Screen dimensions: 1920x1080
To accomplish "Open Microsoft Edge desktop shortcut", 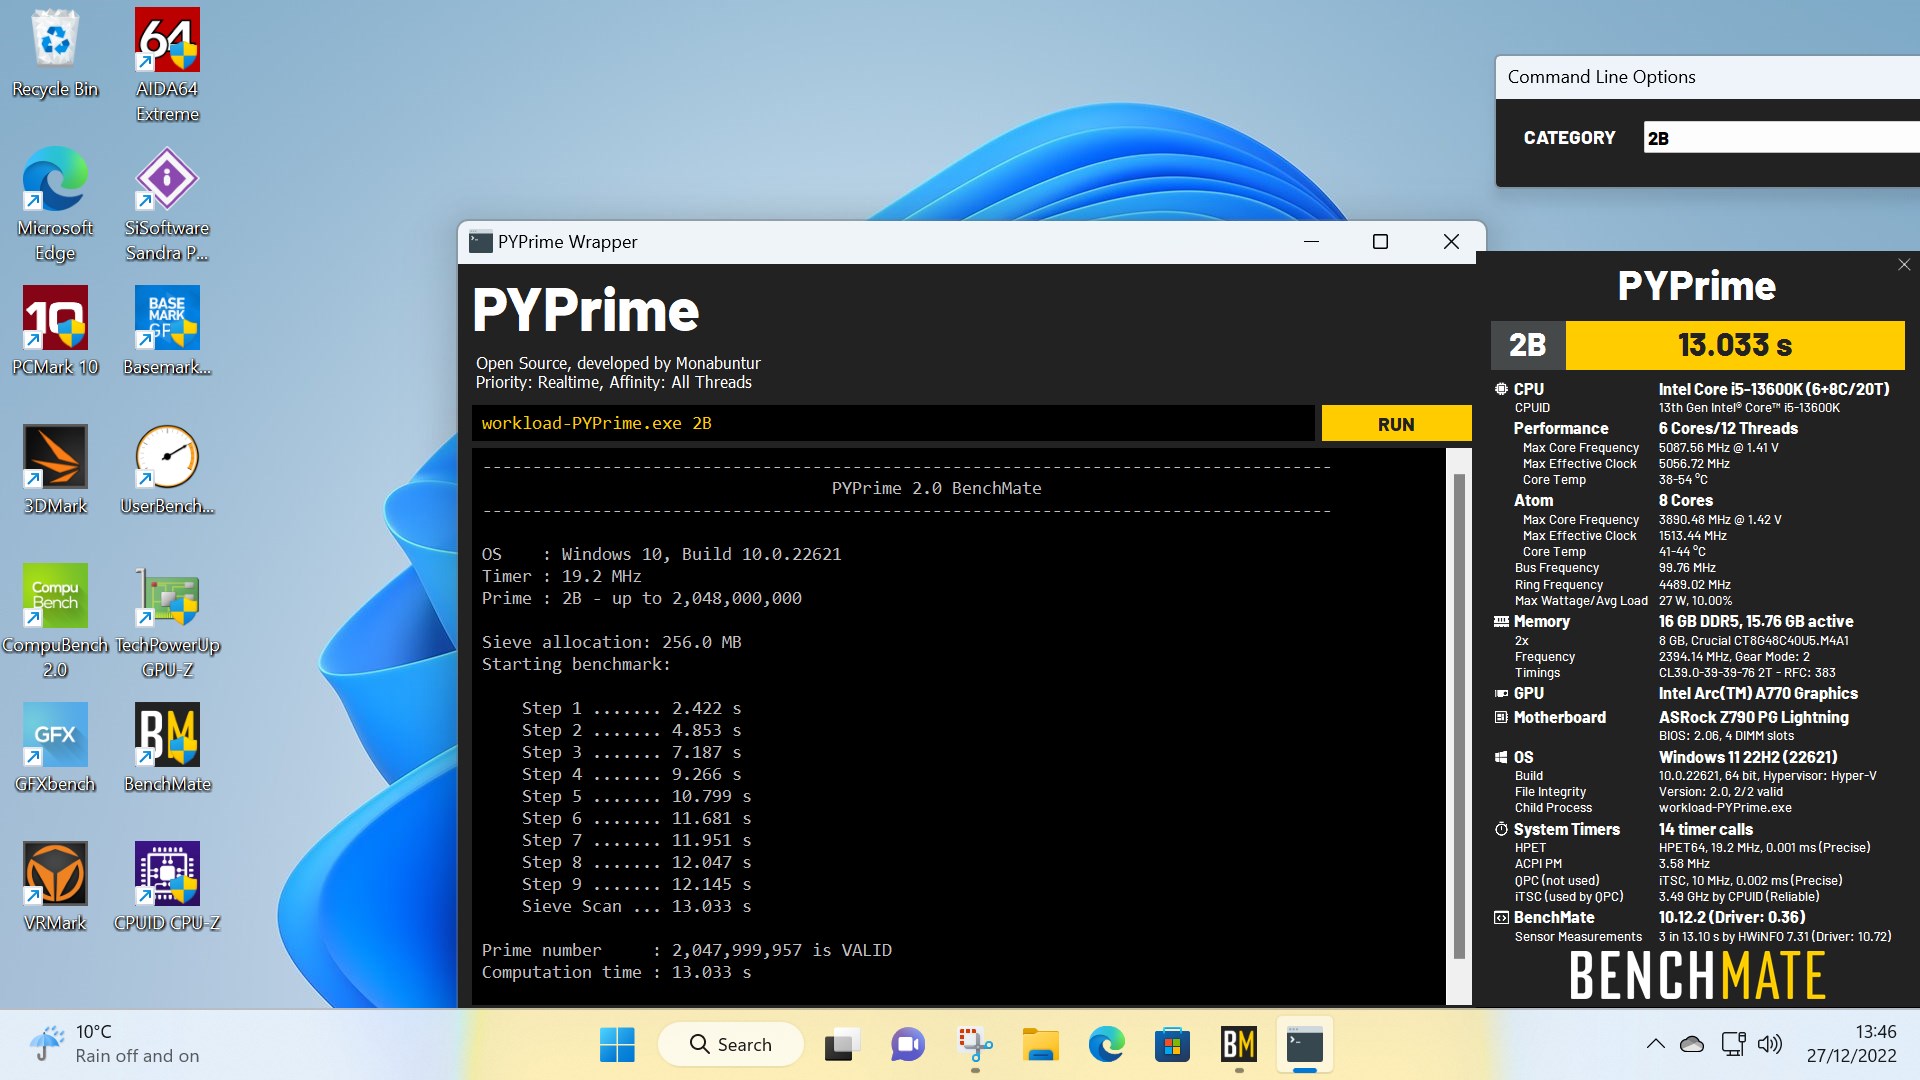I will pyautogui.click(x=55, y=205).
